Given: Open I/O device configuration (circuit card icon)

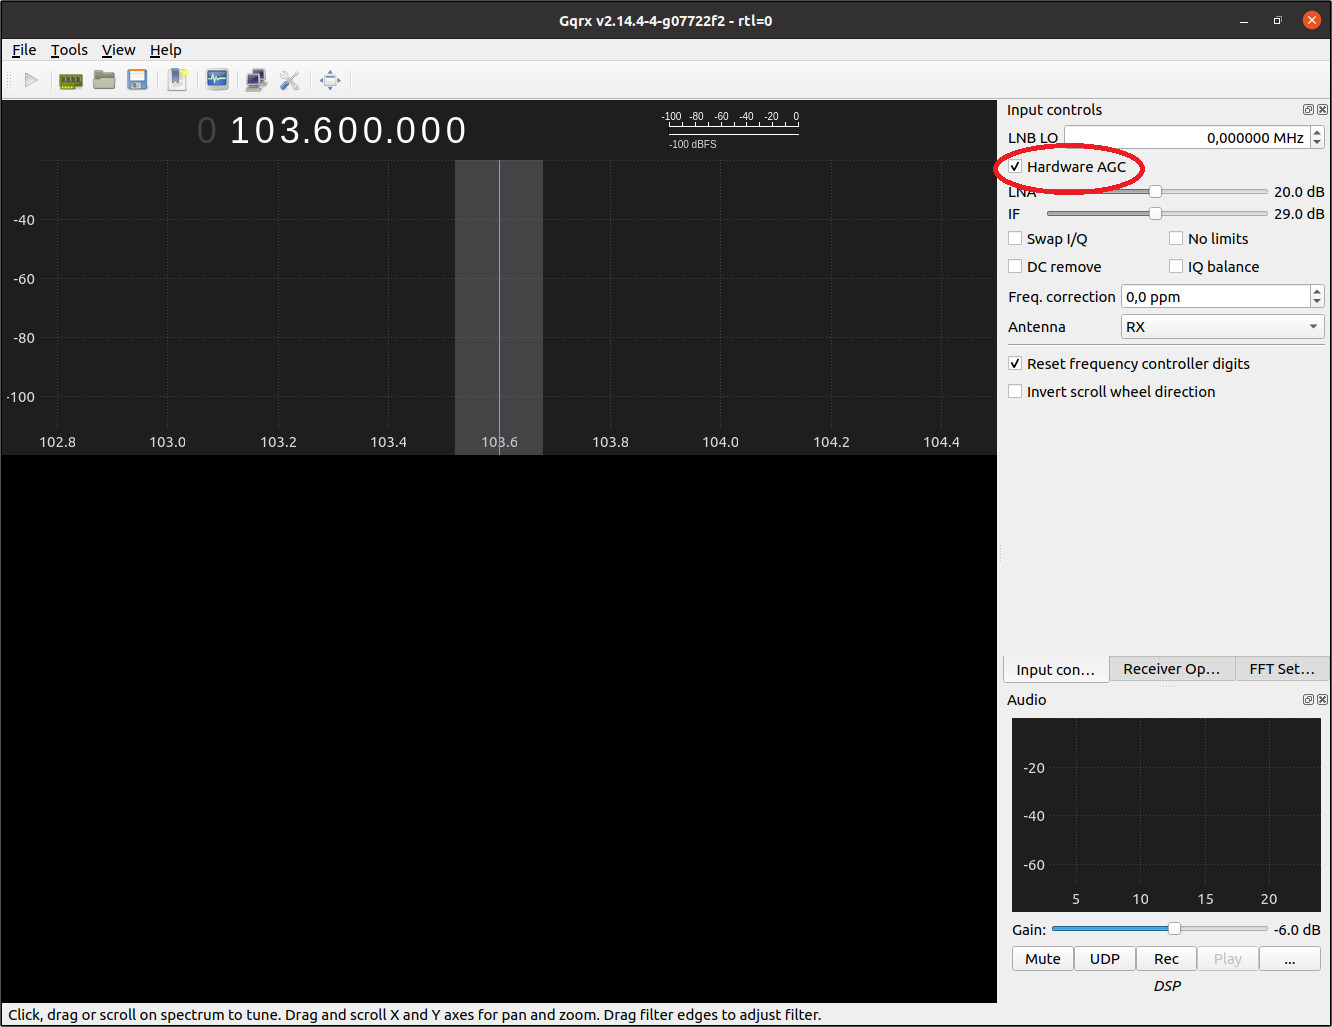Looking at the screenshot, I should click(x=70, y=80).
